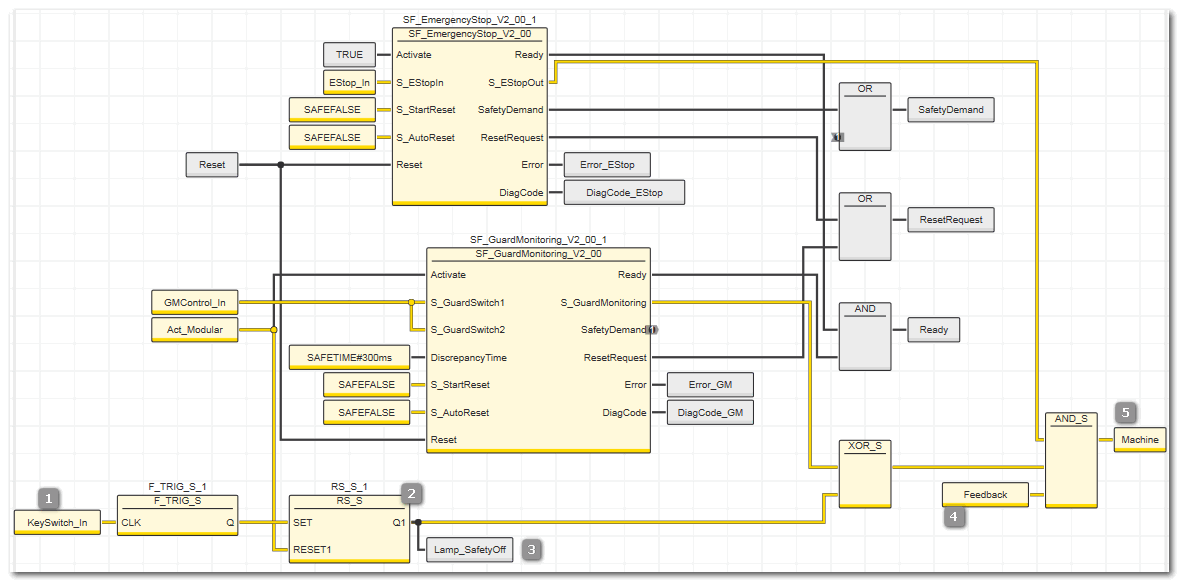
Task: Click callout marker 2 on RS_S block
Action: 412,492
